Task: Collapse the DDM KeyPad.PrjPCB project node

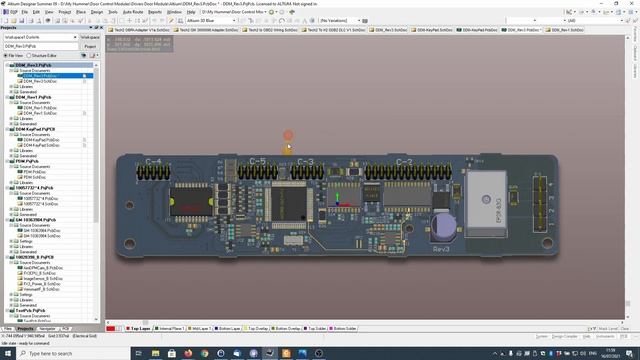Action: (x=7, y=129)
